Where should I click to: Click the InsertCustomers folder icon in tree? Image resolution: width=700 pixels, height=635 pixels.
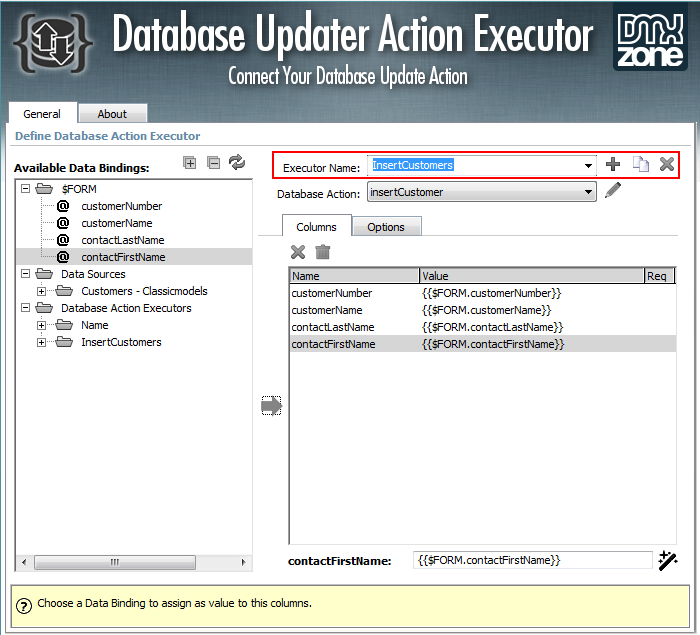point(64,342)
